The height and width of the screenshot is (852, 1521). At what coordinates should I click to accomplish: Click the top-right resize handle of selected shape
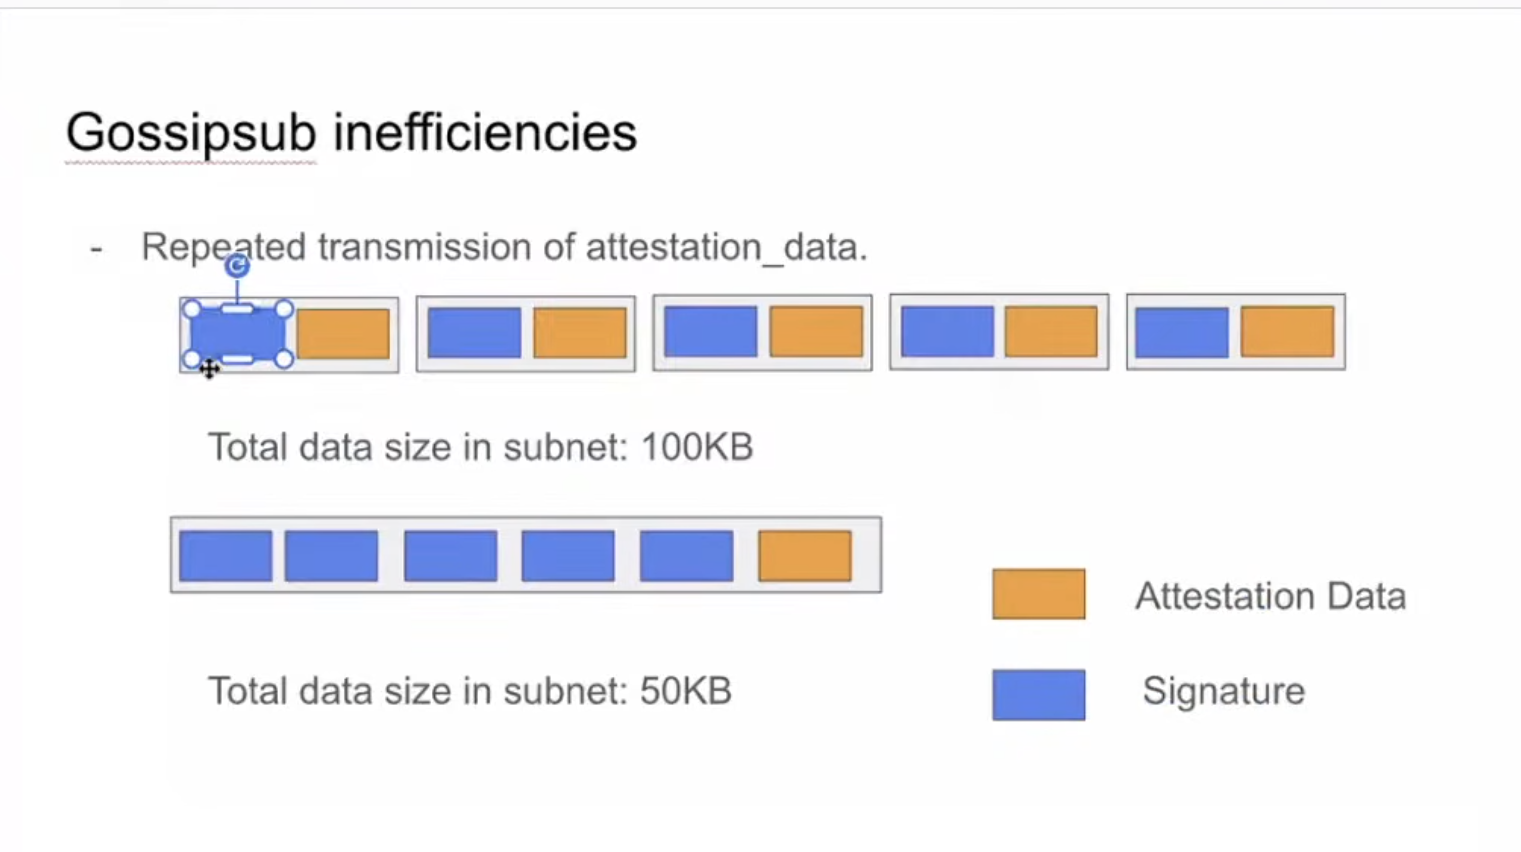click(x=284, y=309)
